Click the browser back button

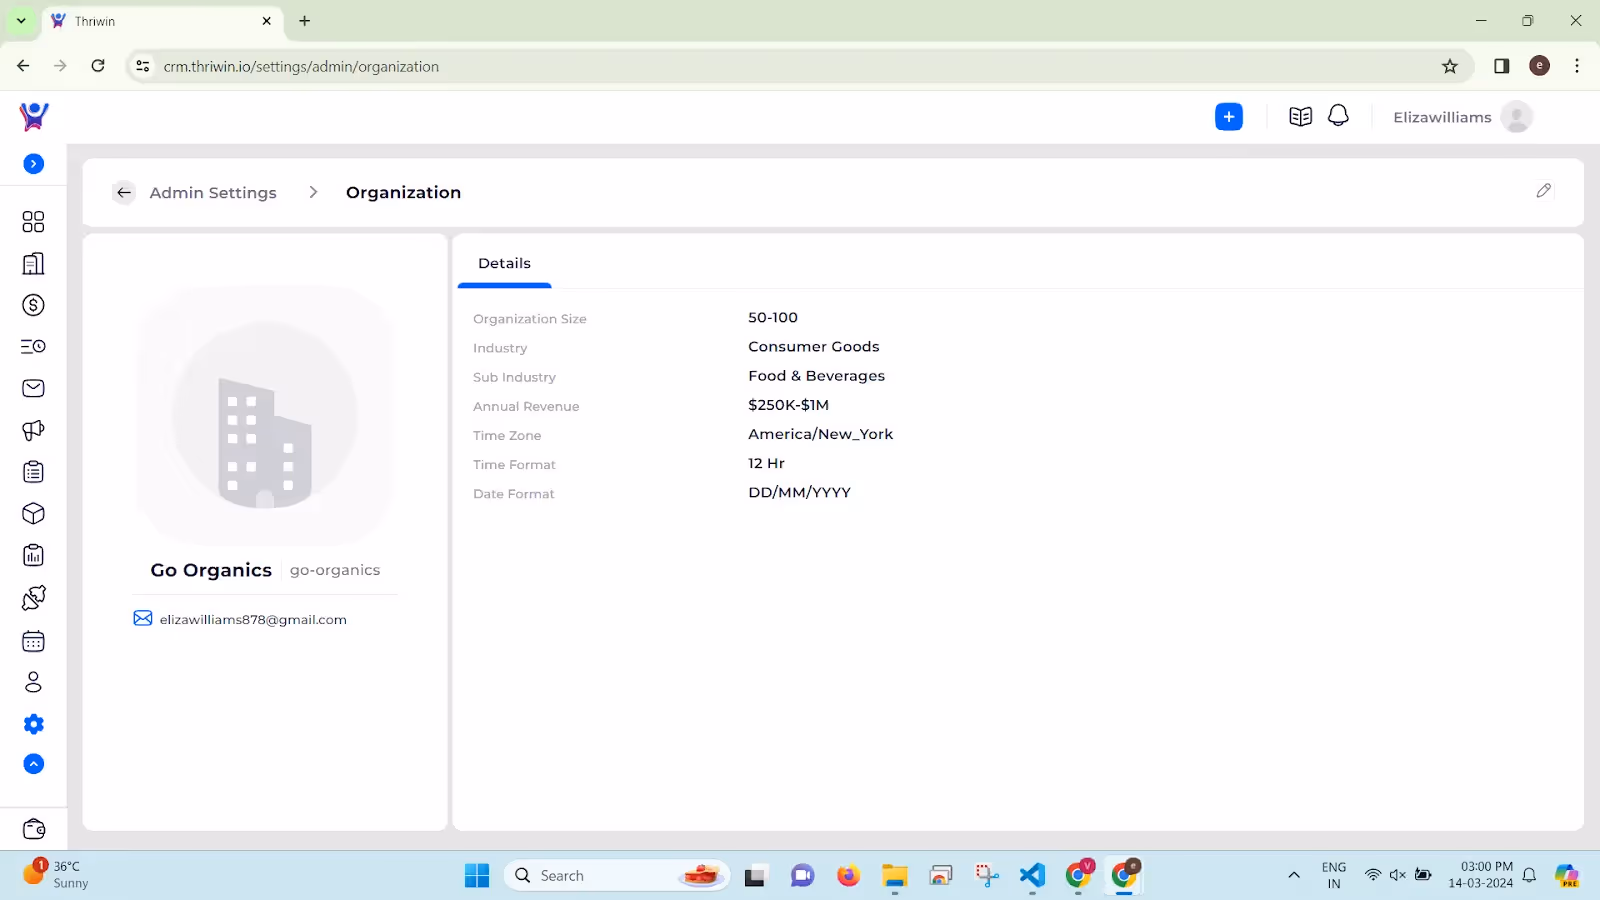pos(23,66)
